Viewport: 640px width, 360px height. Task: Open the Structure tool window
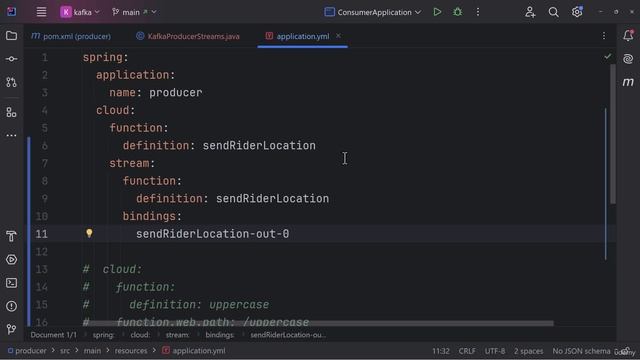(11, 112)
